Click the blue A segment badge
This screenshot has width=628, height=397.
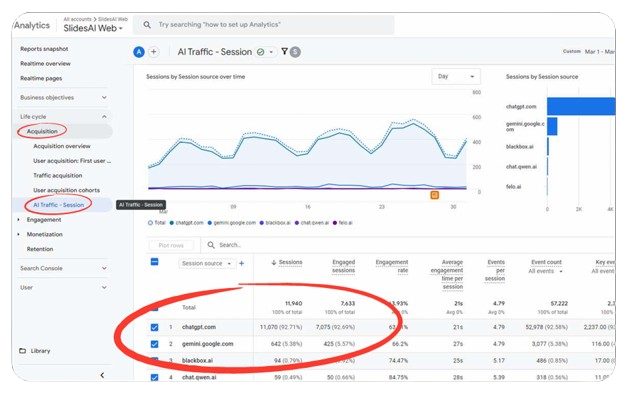tap(139, 52)
